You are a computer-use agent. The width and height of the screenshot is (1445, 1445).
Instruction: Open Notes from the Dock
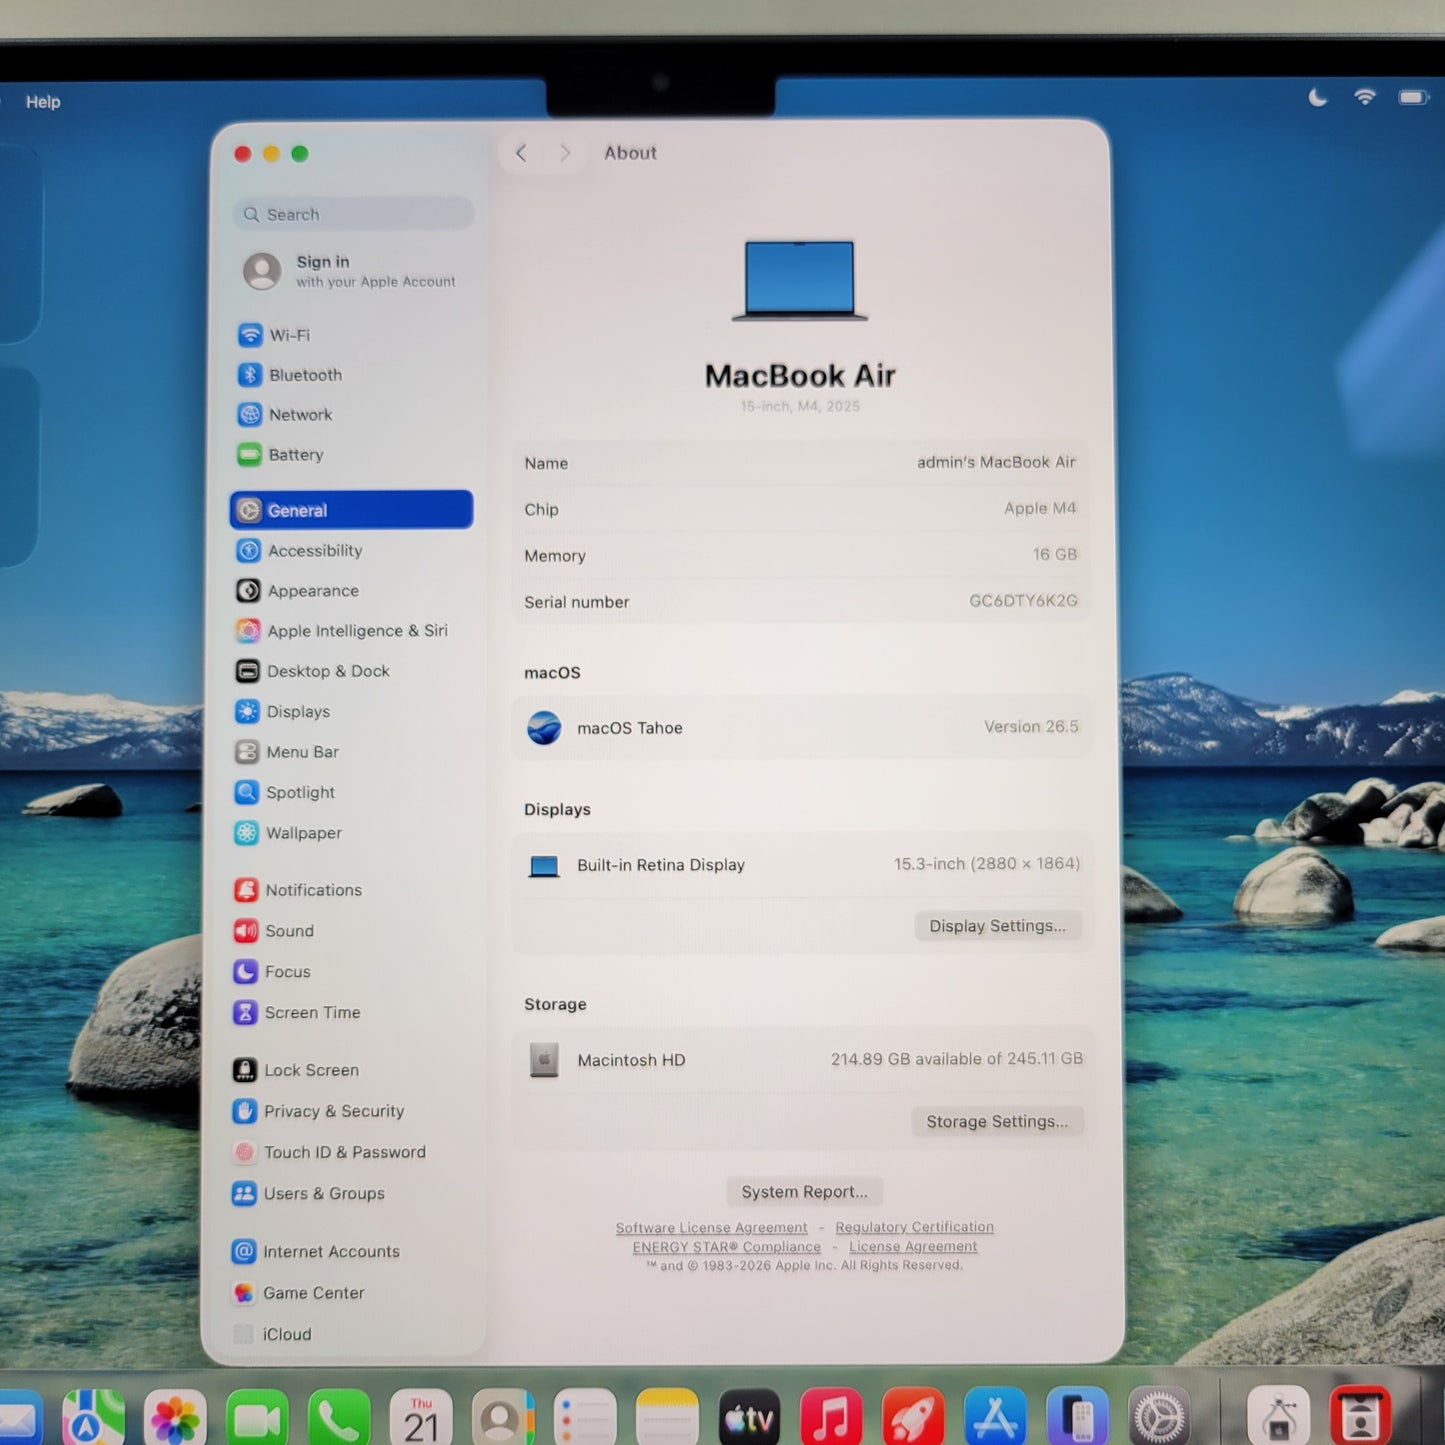pyautogui.click(x=667, y=1418)
